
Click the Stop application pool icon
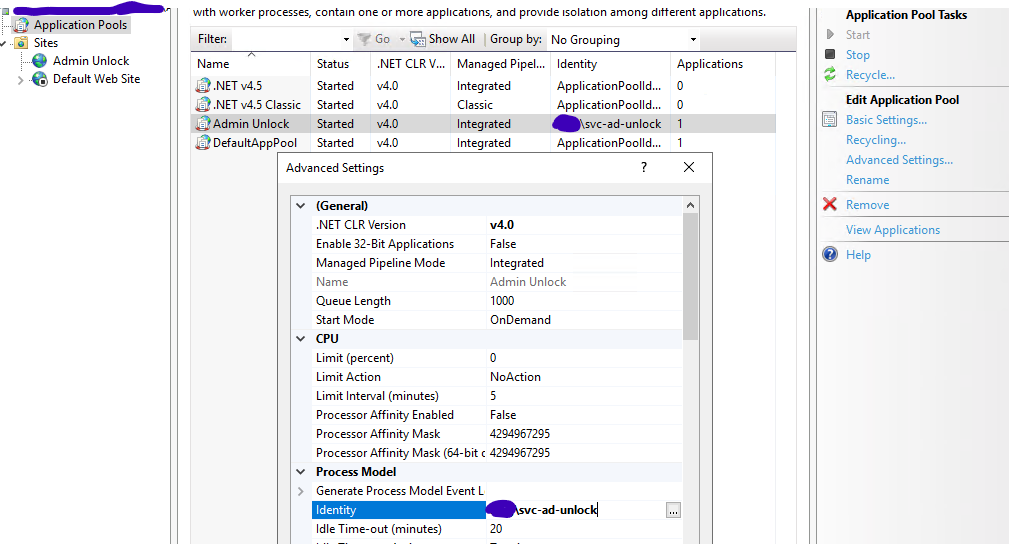point(829,55)
